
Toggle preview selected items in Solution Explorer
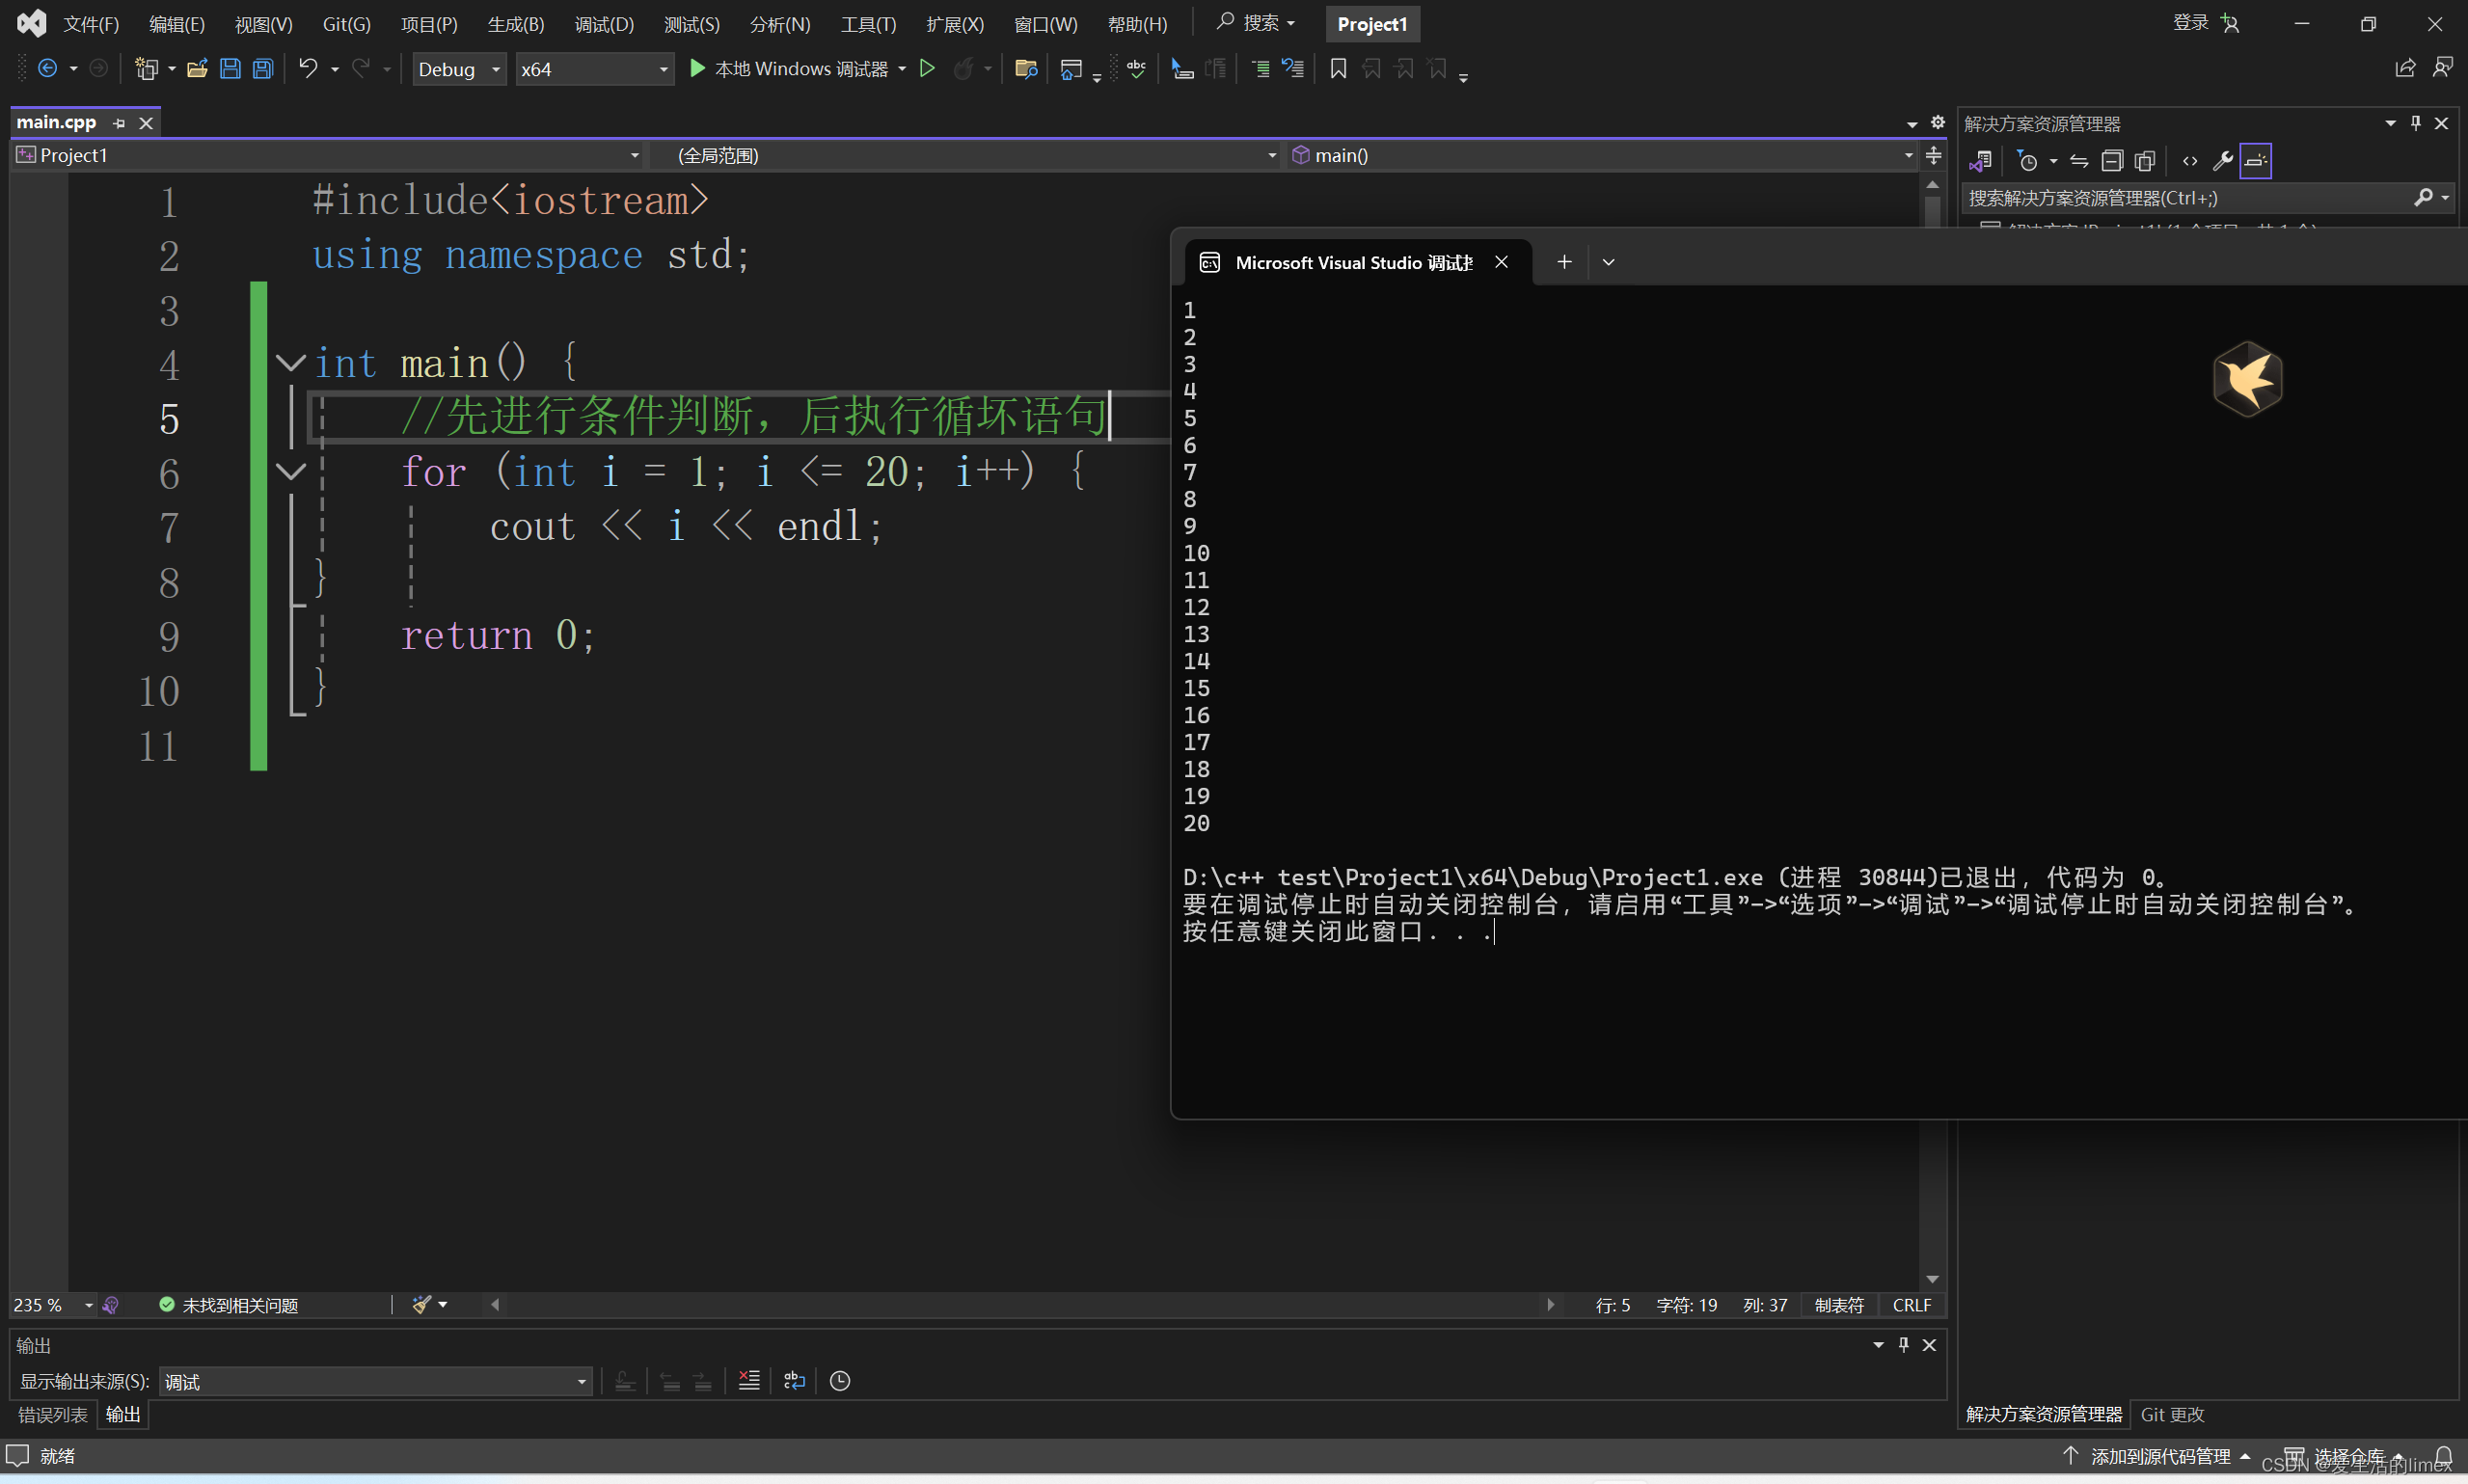[2256, 160]
